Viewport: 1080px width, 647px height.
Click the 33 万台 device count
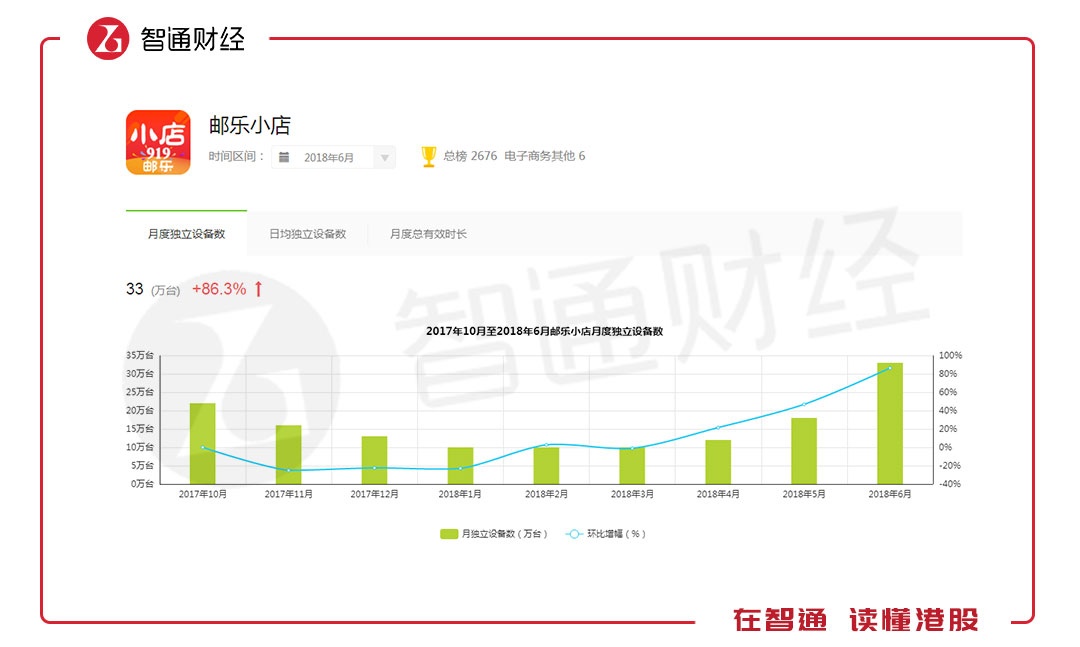[x=152, y=289]
